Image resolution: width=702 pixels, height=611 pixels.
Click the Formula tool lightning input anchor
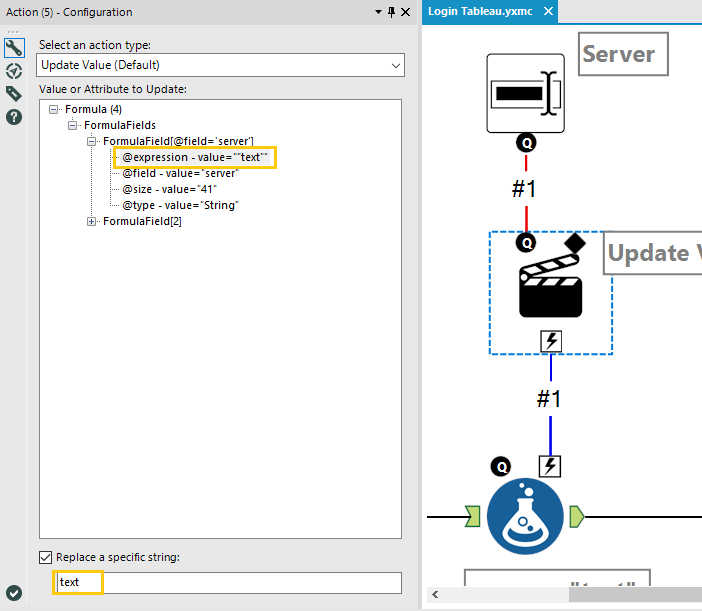[550, 467]
